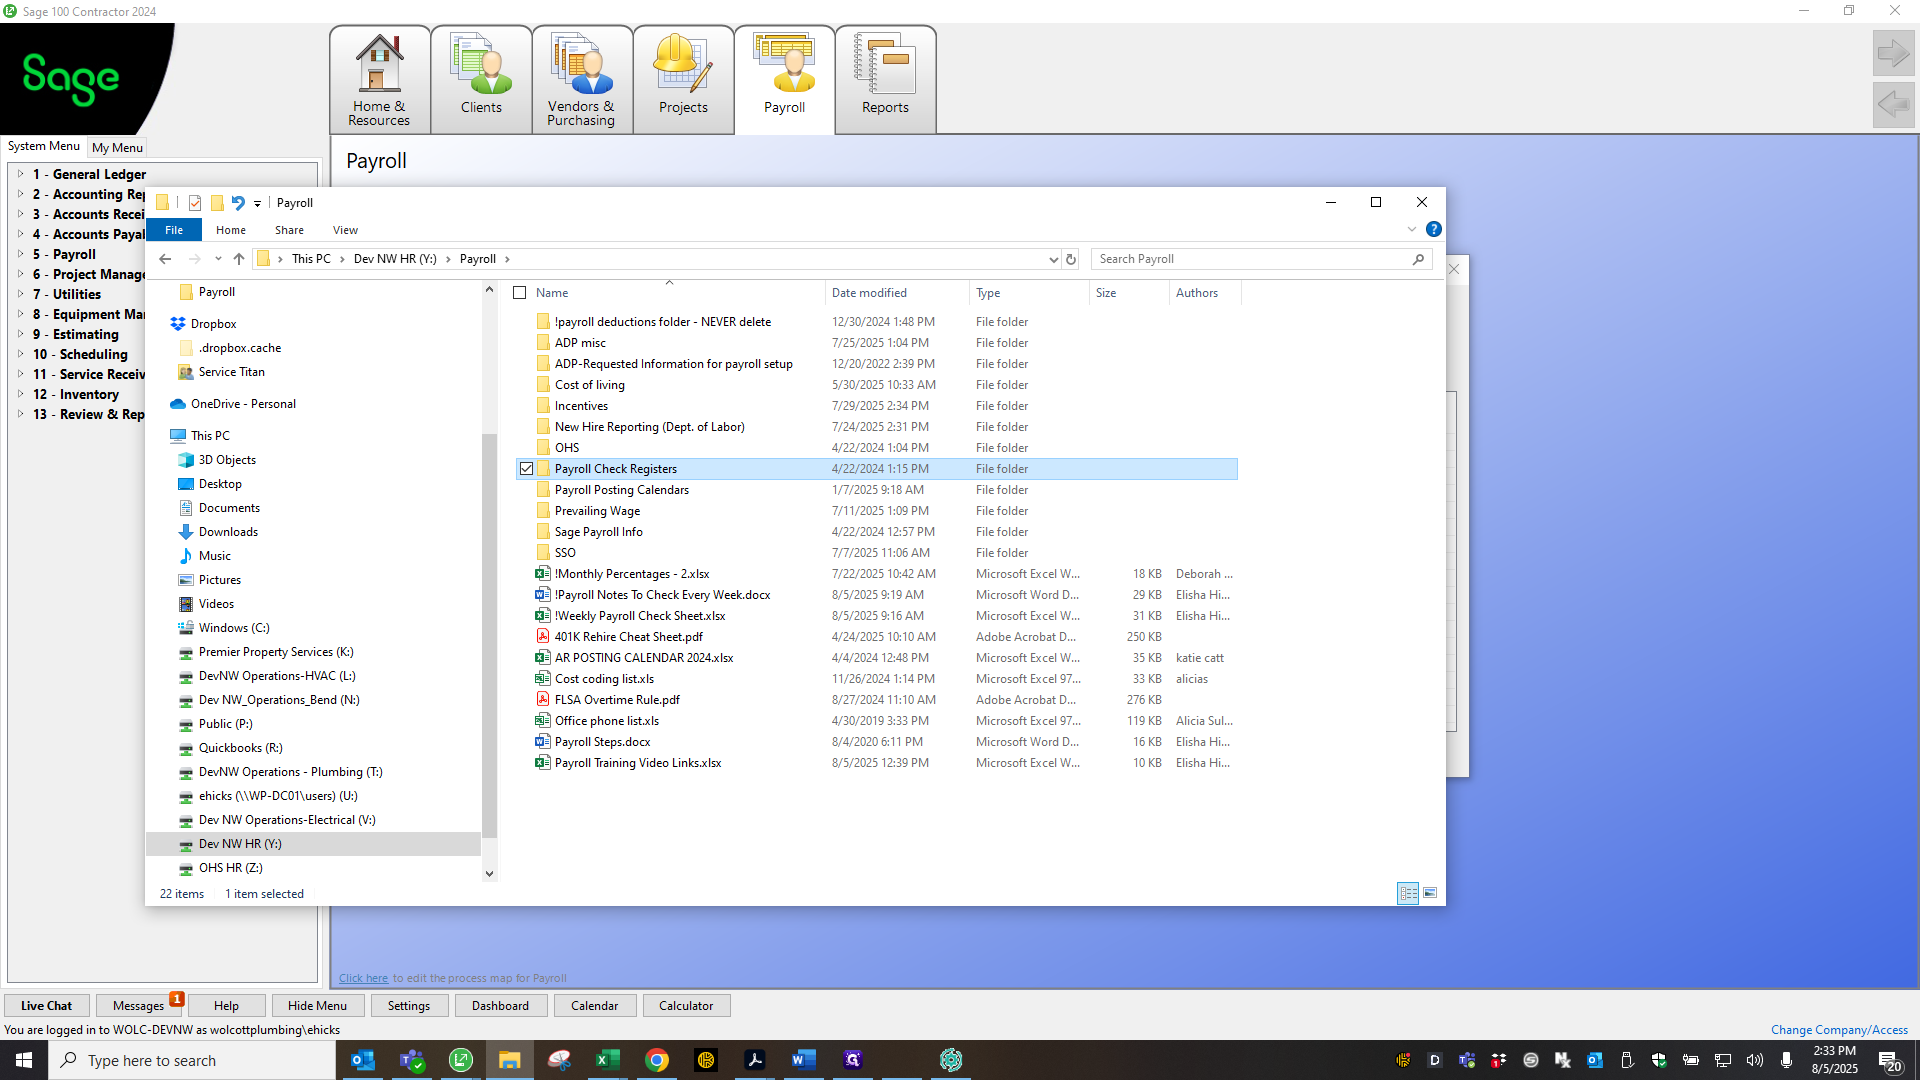
Task: Click the Hide Menu button
Action: (x=317, y=1006)
